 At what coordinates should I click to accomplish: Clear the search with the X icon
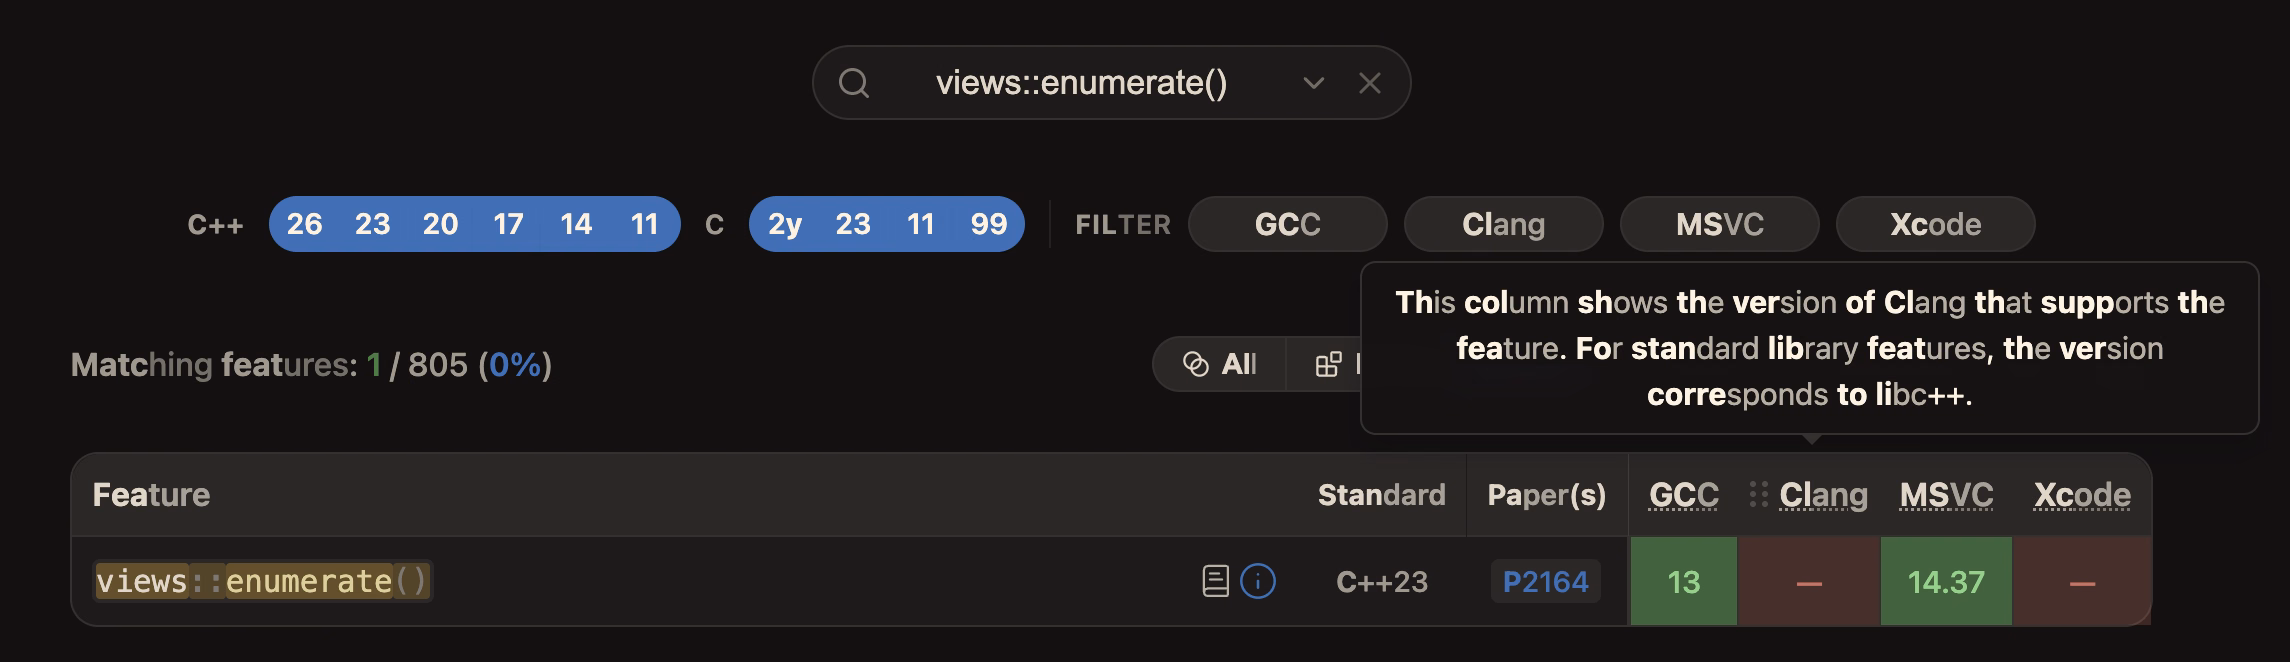1370,83
